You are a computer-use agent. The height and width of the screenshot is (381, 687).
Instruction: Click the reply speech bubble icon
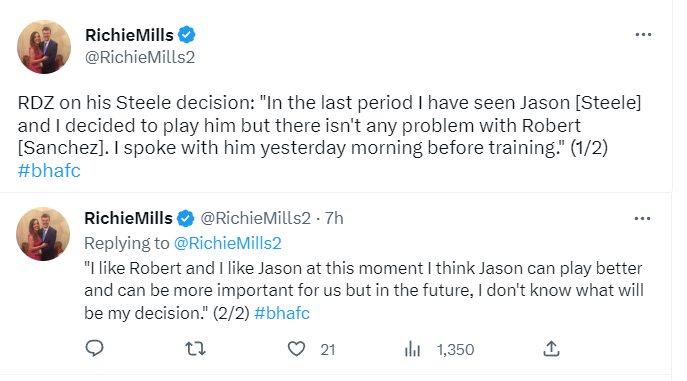click(94, 349)
